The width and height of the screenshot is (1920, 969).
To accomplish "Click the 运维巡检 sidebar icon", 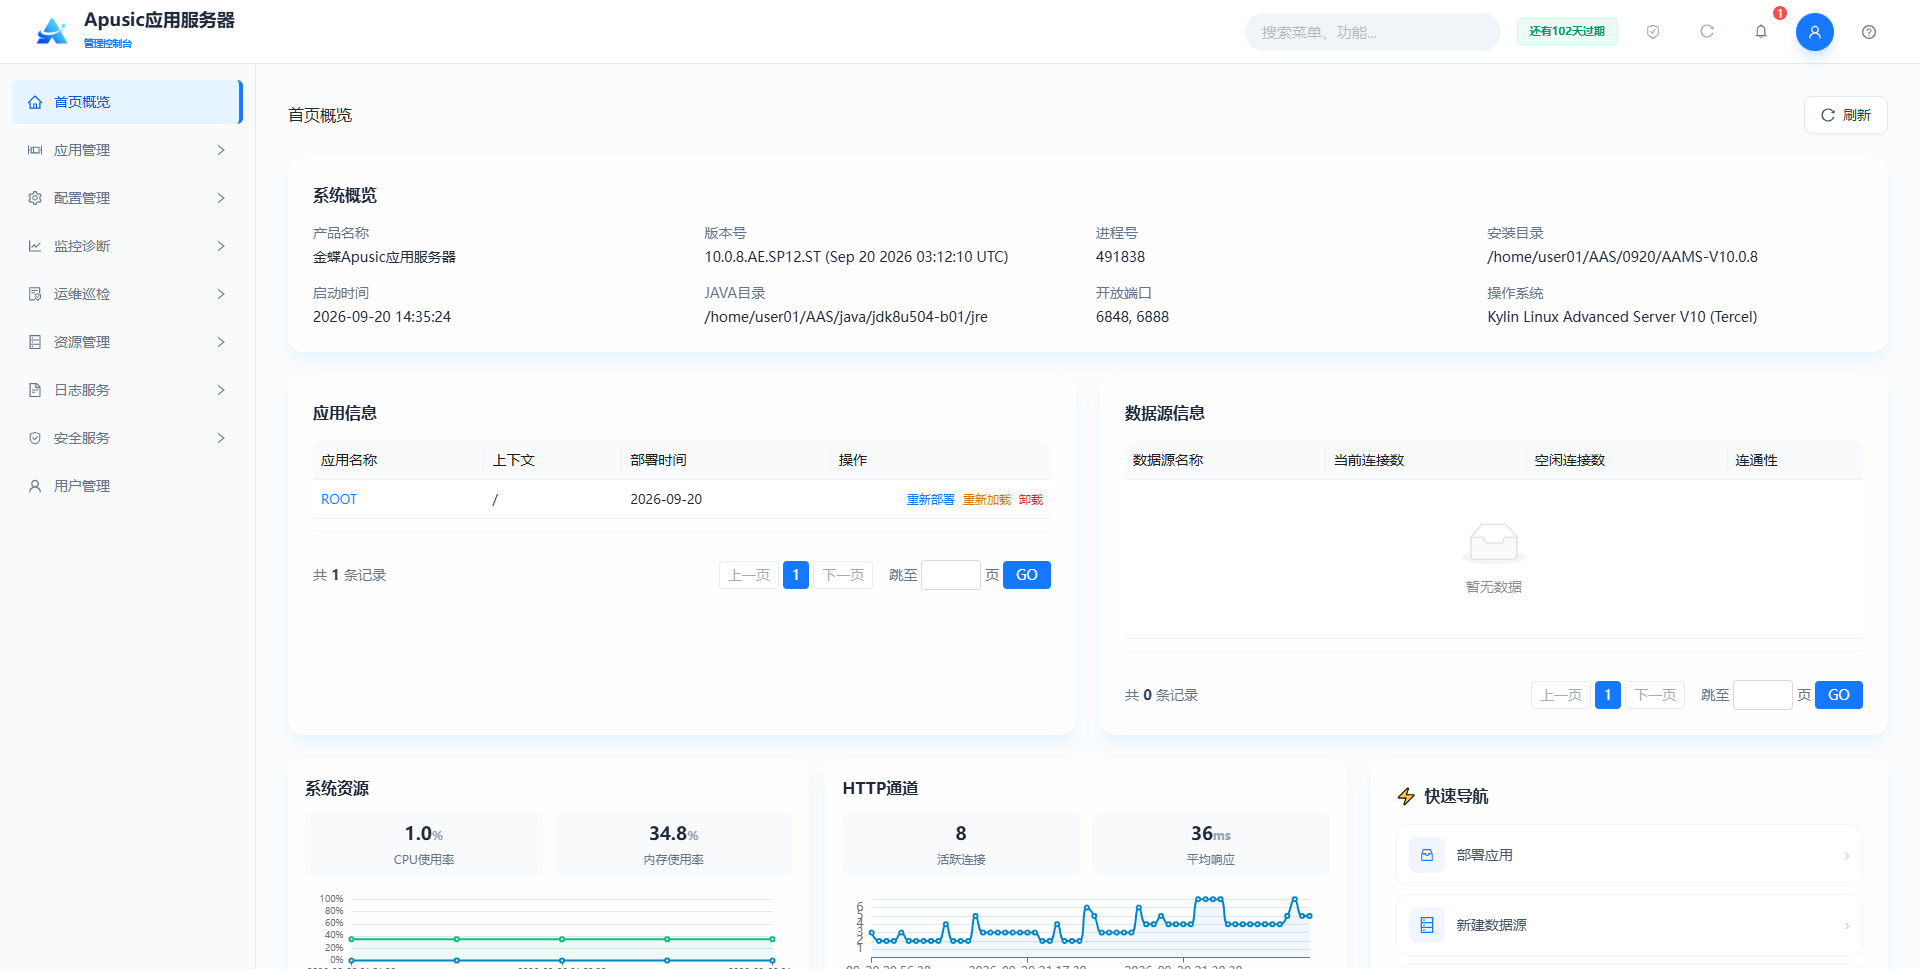I will [35, 294].
